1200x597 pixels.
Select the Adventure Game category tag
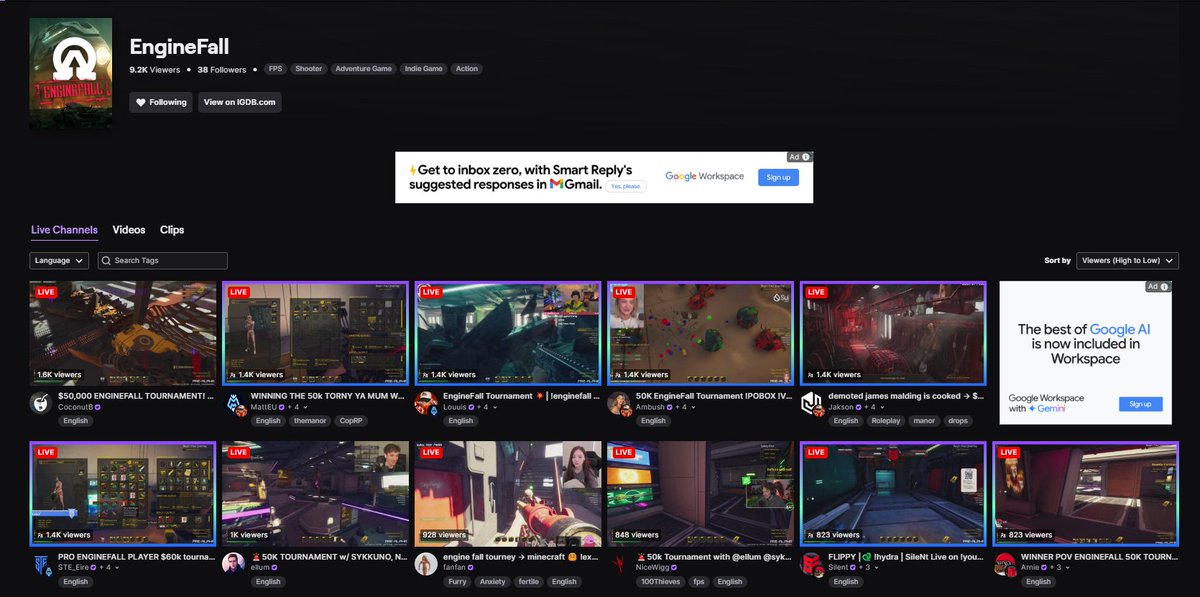coord(363,69)
